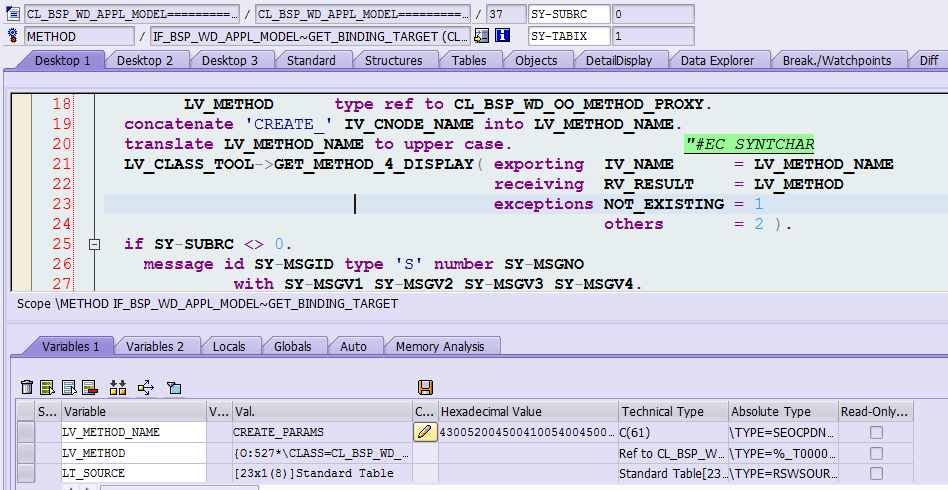Open the Structures tab

[394, 60]
